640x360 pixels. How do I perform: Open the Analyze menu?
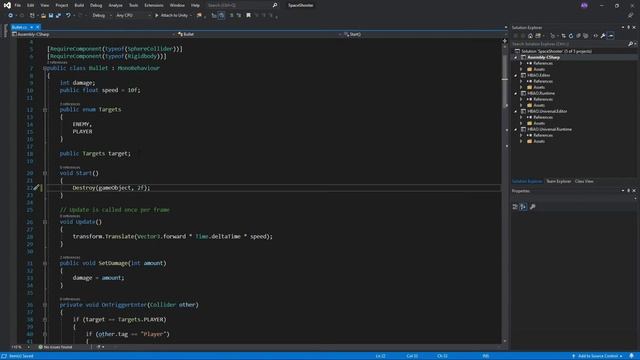116,5
